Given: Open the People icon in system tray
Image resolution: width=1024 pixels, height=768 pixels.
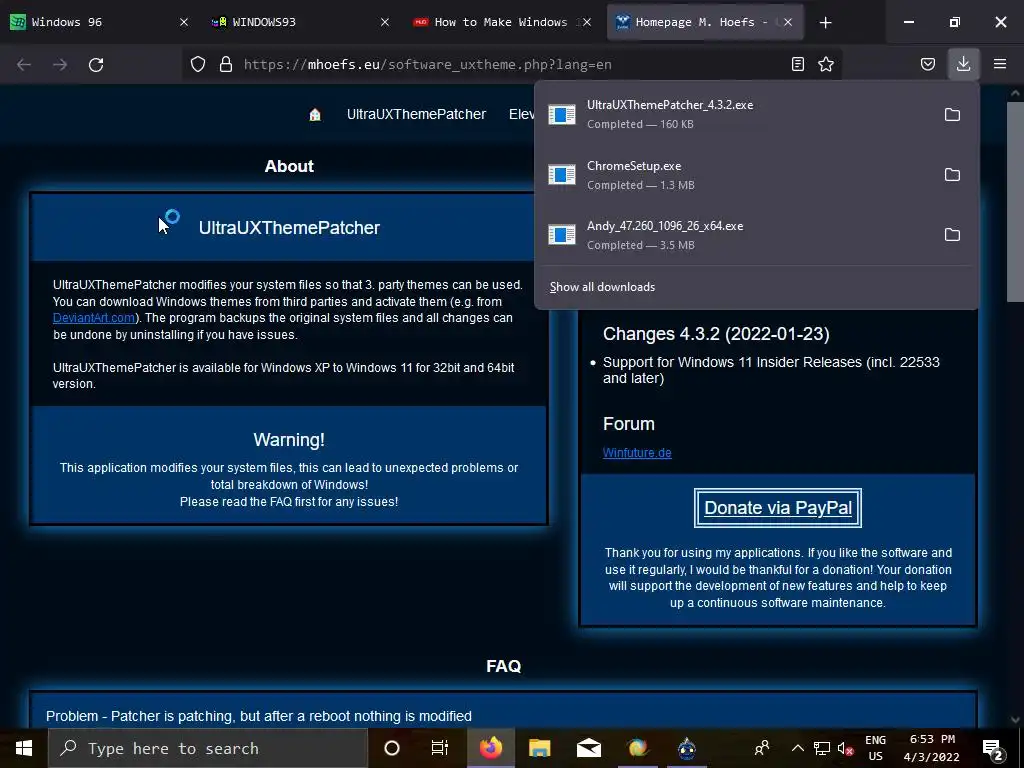Looking at the screenshot, I should (761, 748).
